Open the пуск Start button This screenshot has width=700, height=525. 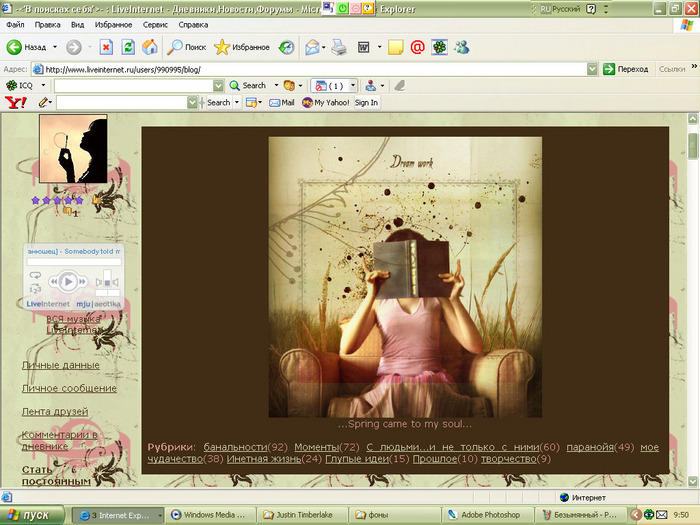31,515
